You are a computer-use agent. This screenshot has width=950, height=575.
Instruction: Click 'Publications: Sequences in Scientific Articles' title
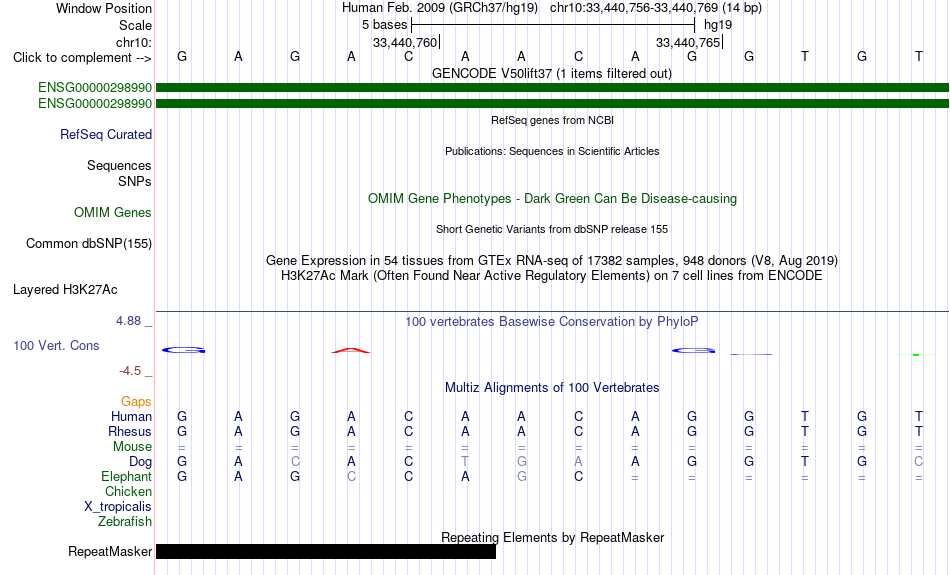pyautogui.click(x=552, y=151)
